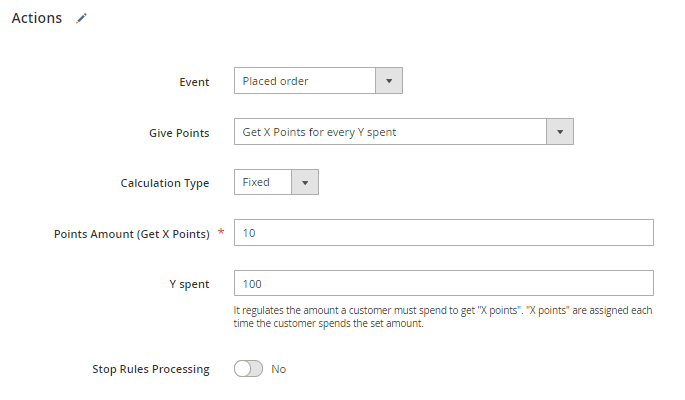Viewport: 685px width, 400px height.
Task: Focus the Points Amount input field
Action: 443,233
